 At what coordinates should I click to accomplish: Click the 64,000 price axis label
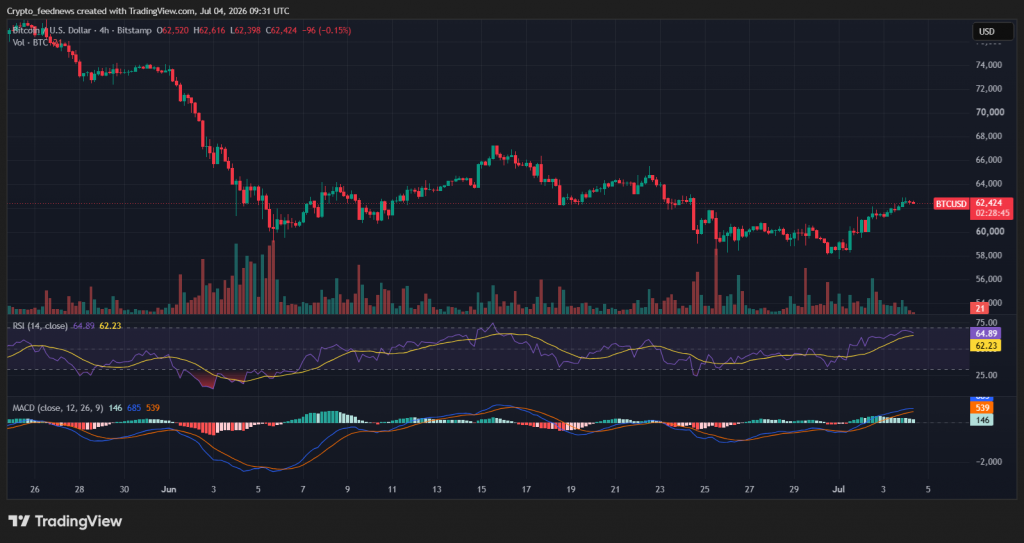[x=990, y=184]
